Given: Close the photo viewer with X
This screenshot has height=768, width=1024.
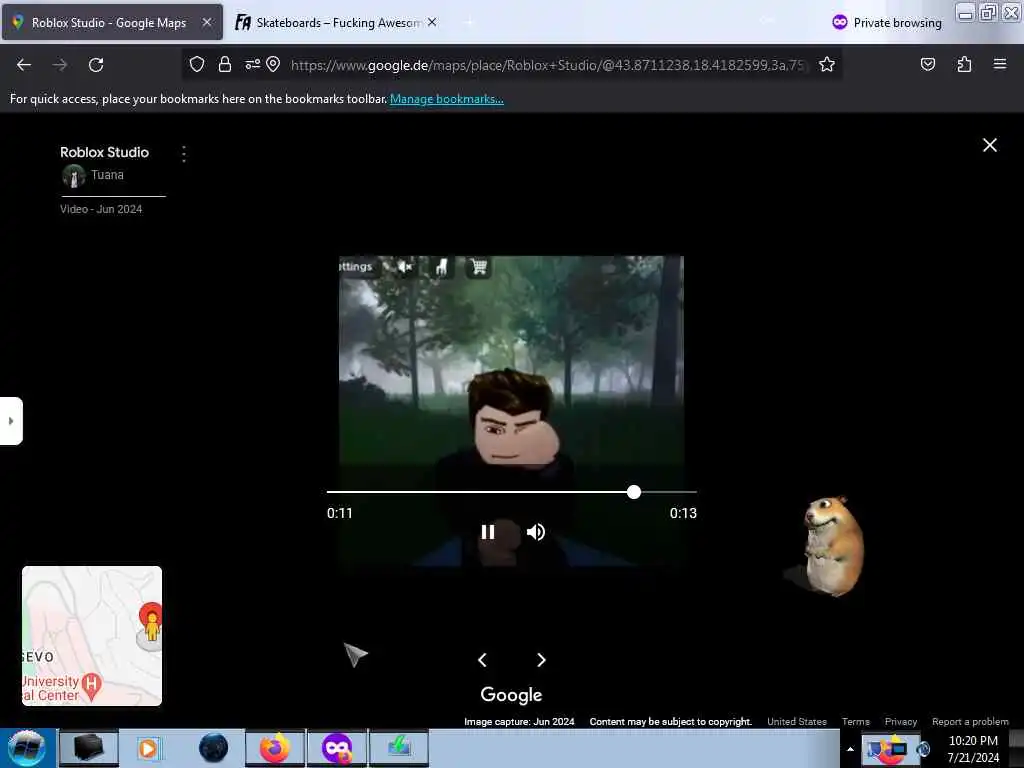Looking at the screenshot, I should pyautogui.click(x=990, y=145).
